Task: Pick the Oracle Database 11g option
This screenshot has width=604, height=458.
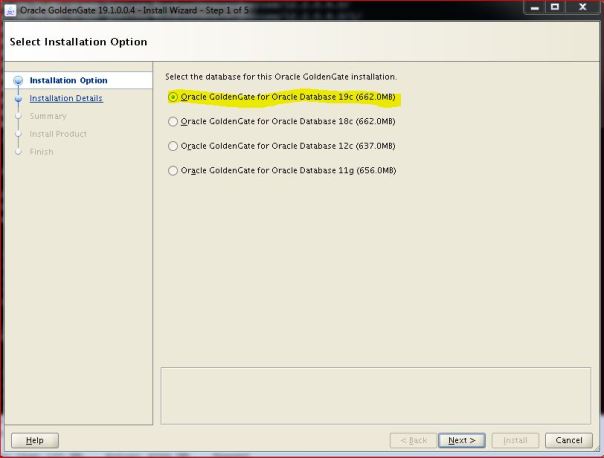Action: (173, 170)
